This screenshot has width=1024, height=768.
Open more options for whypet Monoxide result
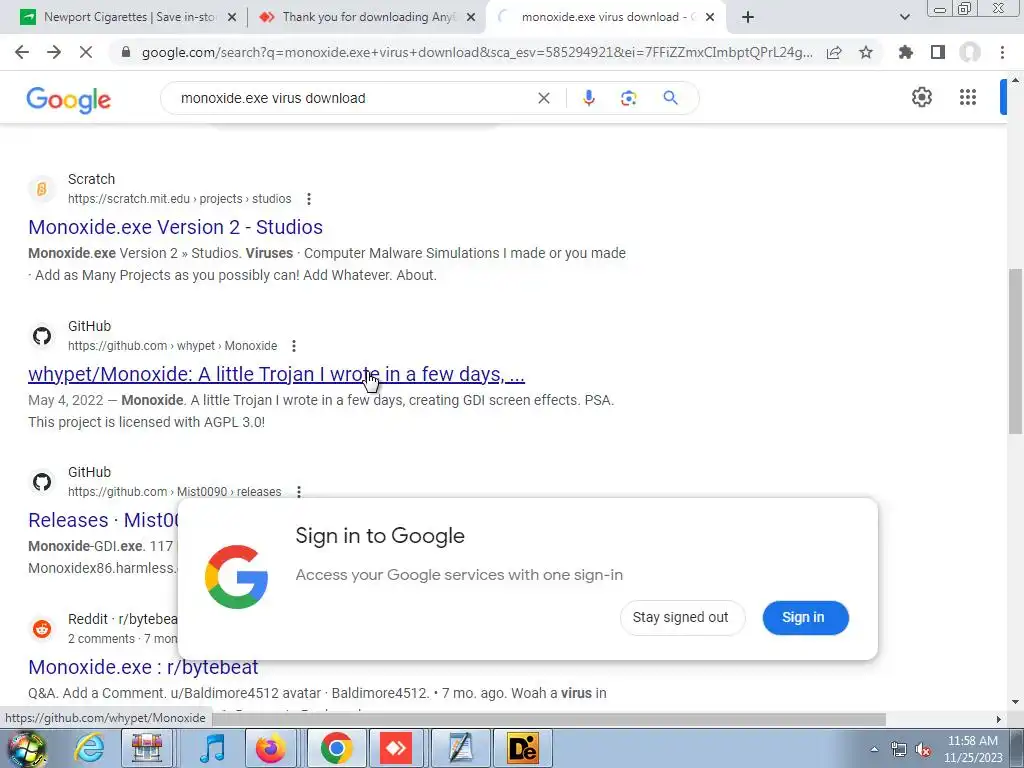coord(294,345)
